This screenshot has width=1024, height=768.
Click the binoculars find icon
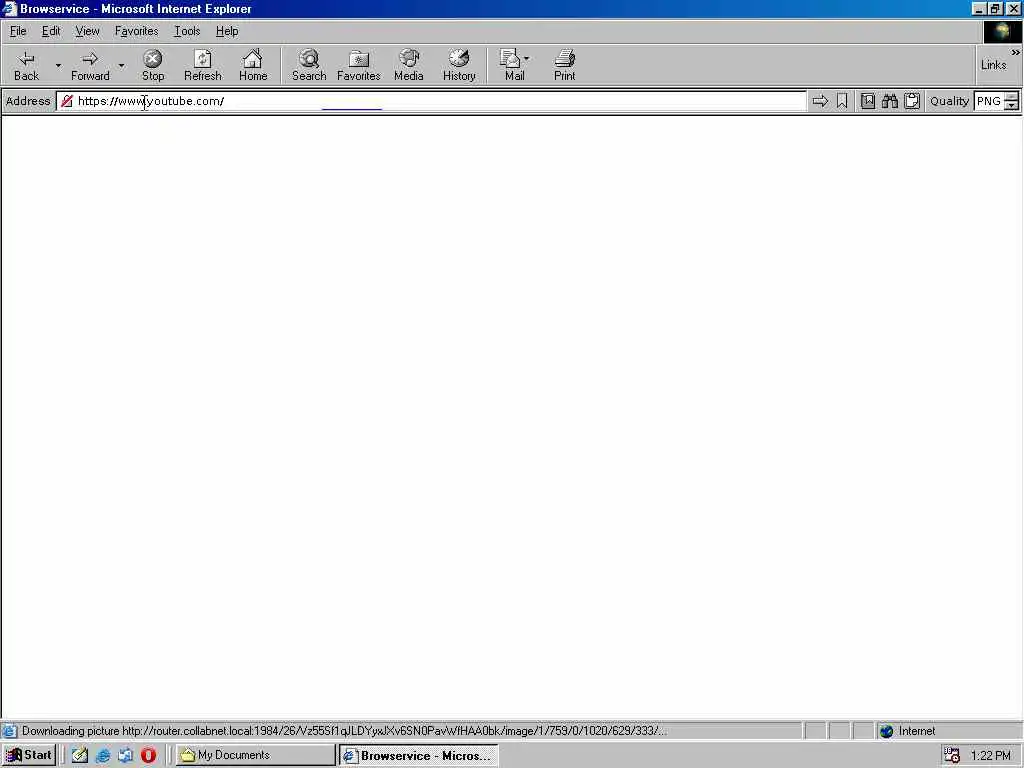[x=889, y=101]
